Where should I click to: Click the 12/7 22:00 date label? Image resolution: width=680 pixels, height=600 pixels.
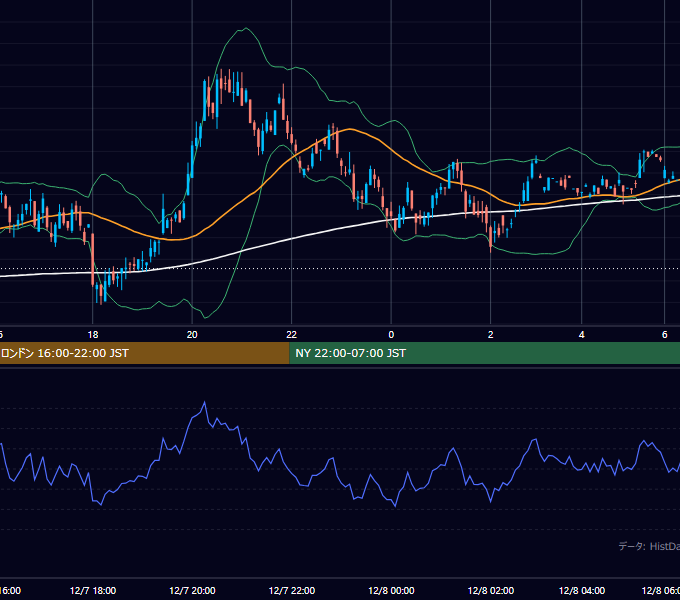click(x=291, y=591)
